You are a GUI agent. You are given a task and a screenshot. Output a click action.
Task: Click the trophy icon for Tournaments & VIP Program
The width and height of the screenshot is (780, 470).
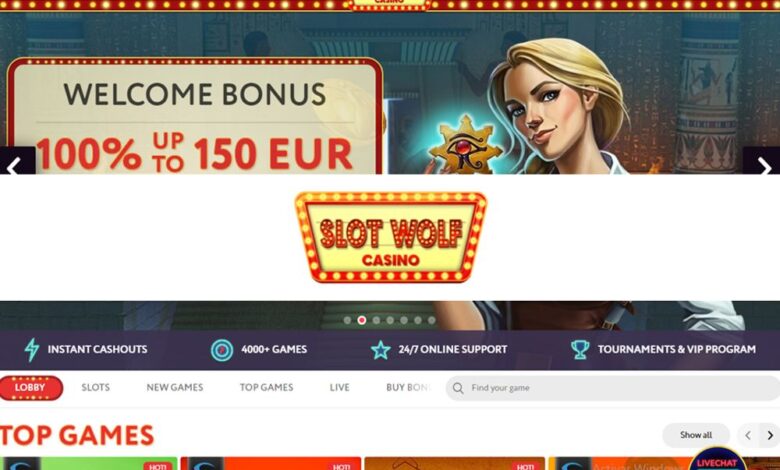pyautogui.click(x=580, y=350)
